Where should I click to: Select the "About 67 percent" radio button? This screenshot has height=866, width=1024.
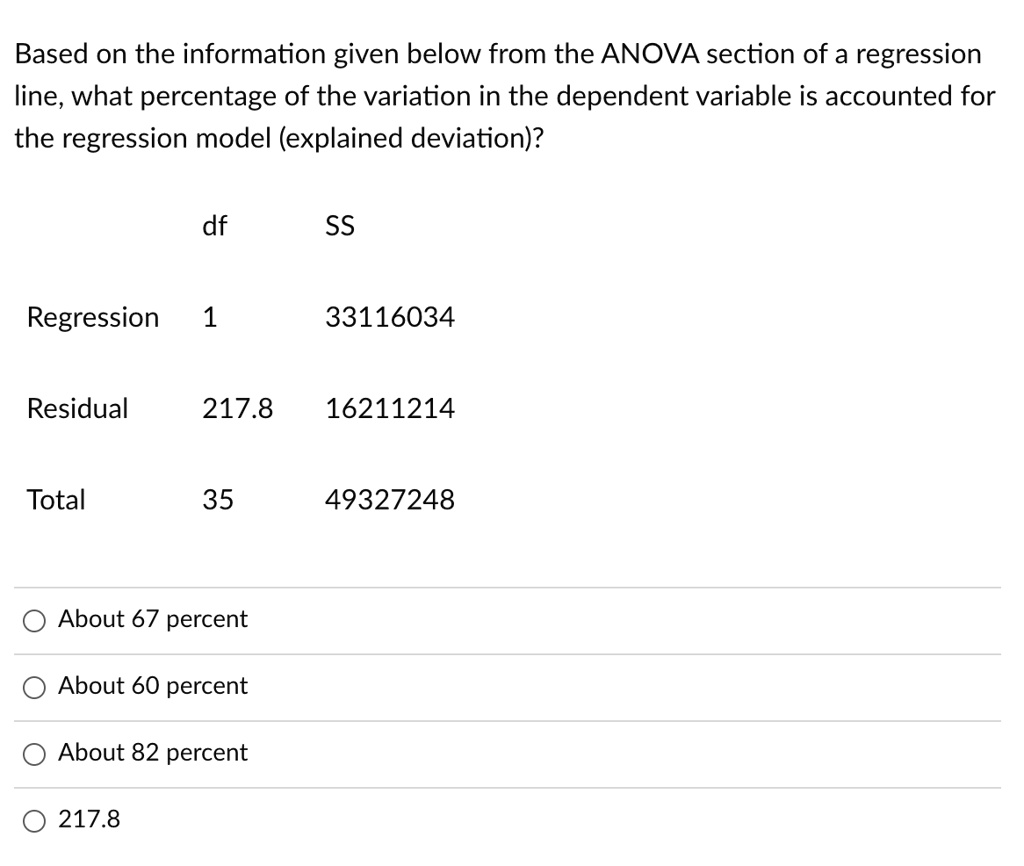pos(34,620)
